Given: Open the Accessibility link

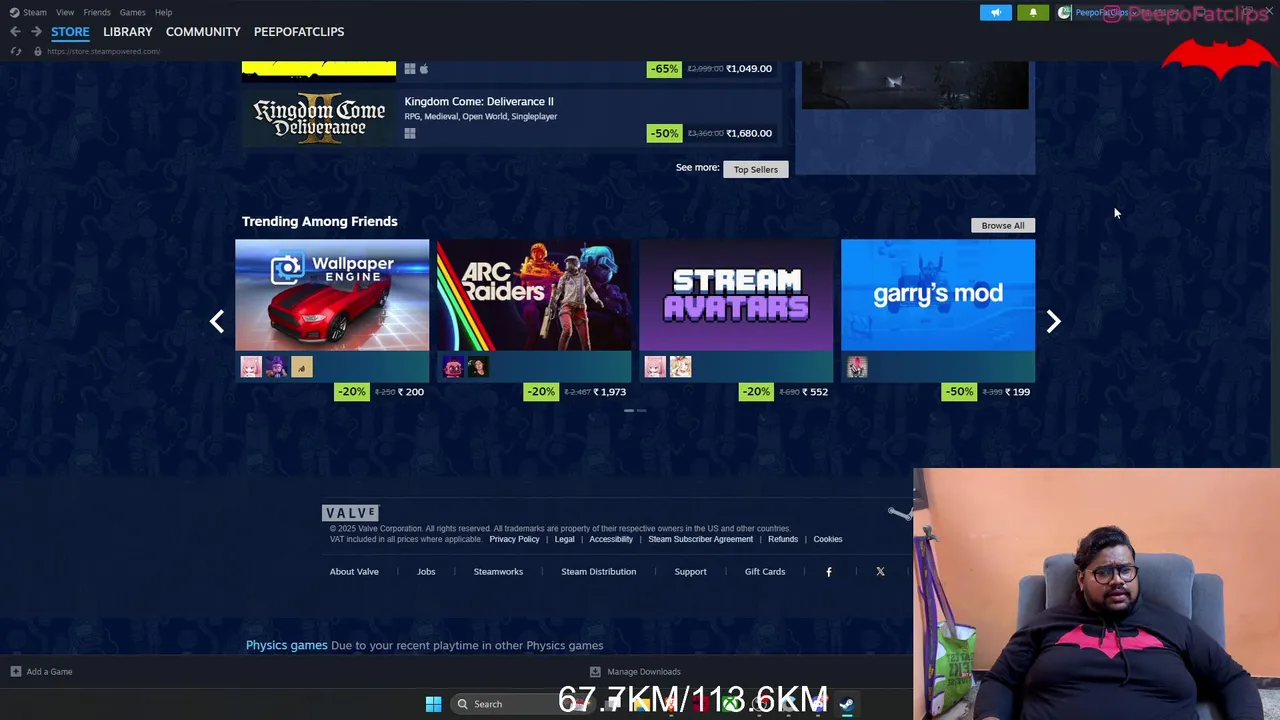Looking at the screenshot, I should pyautogui.click(x=611, y=539).
